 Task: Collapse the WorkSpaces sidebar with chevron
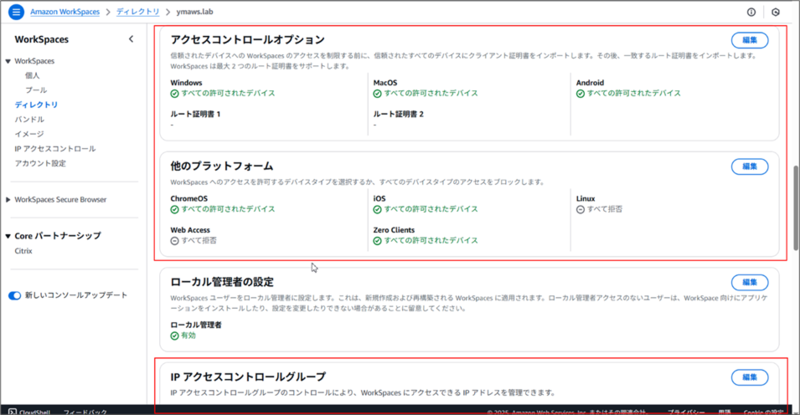pos(131,39)
